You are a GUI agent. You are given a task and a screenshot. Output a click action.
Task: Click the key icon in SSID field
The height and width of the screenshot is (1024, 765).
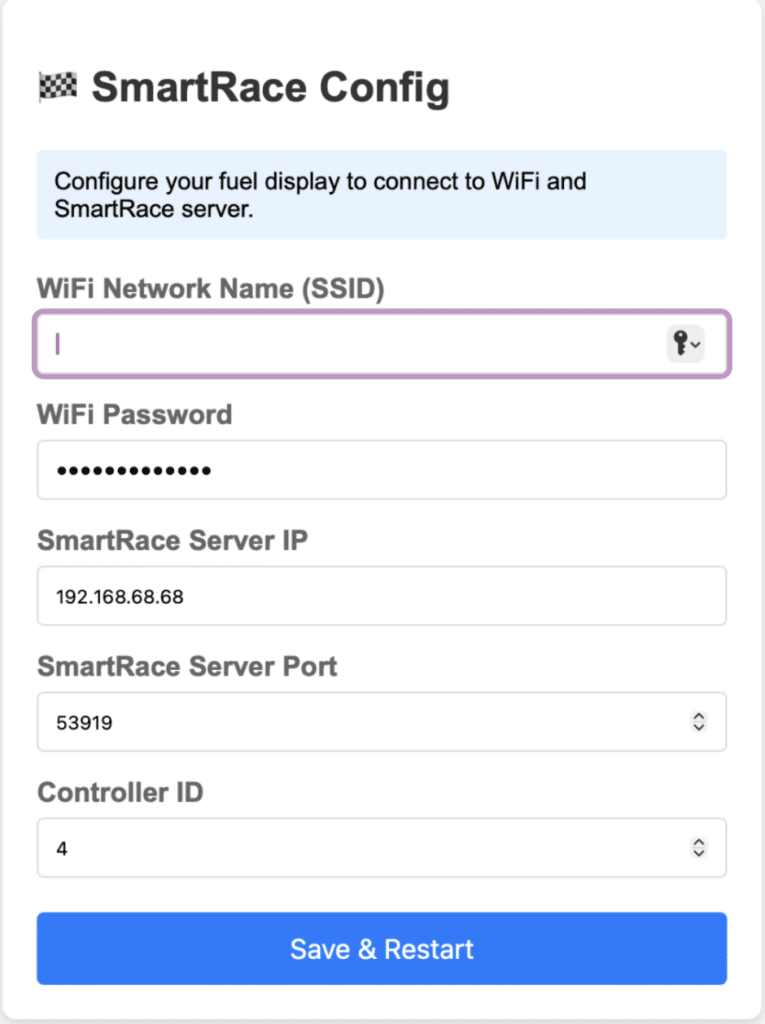(x=680, y=344)
